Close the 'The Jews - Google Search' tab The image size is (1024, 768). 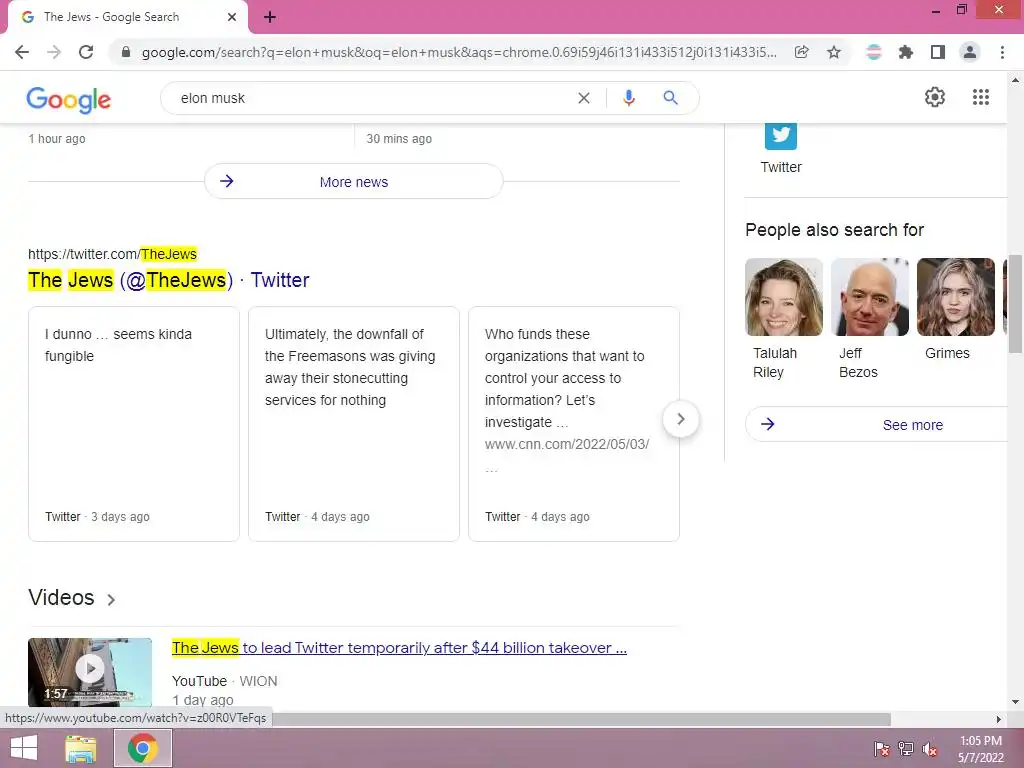click(232, 17)
